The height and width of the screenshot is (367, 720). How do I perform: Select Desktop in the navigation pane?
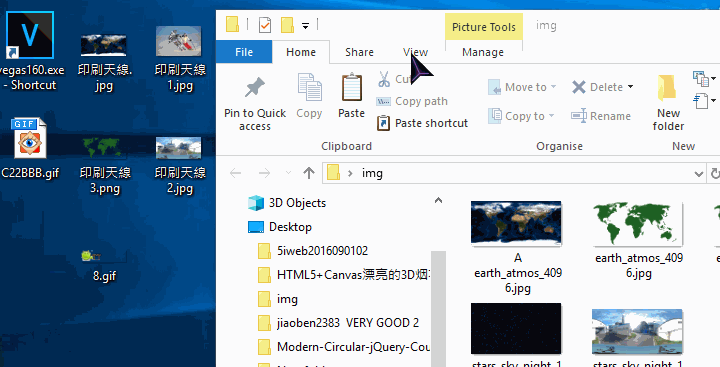pyautogui.click(x=280, y=227)
